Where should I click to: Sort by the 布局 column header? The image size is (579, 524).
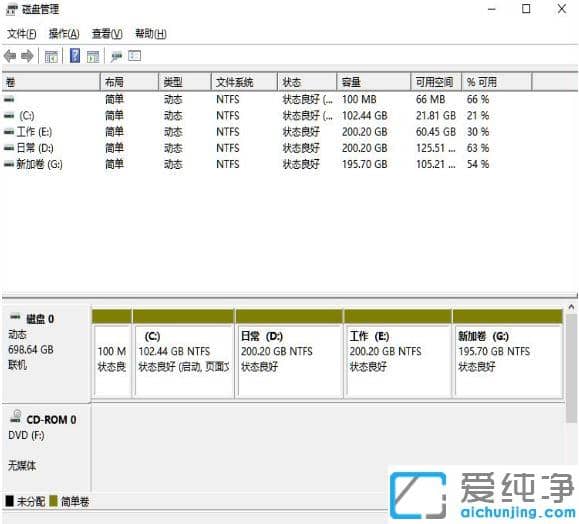129,82
